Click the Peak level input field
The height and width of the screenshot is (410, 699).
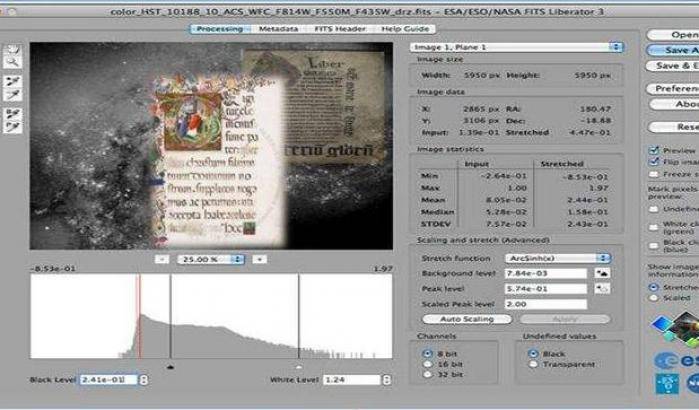(546, 289)
